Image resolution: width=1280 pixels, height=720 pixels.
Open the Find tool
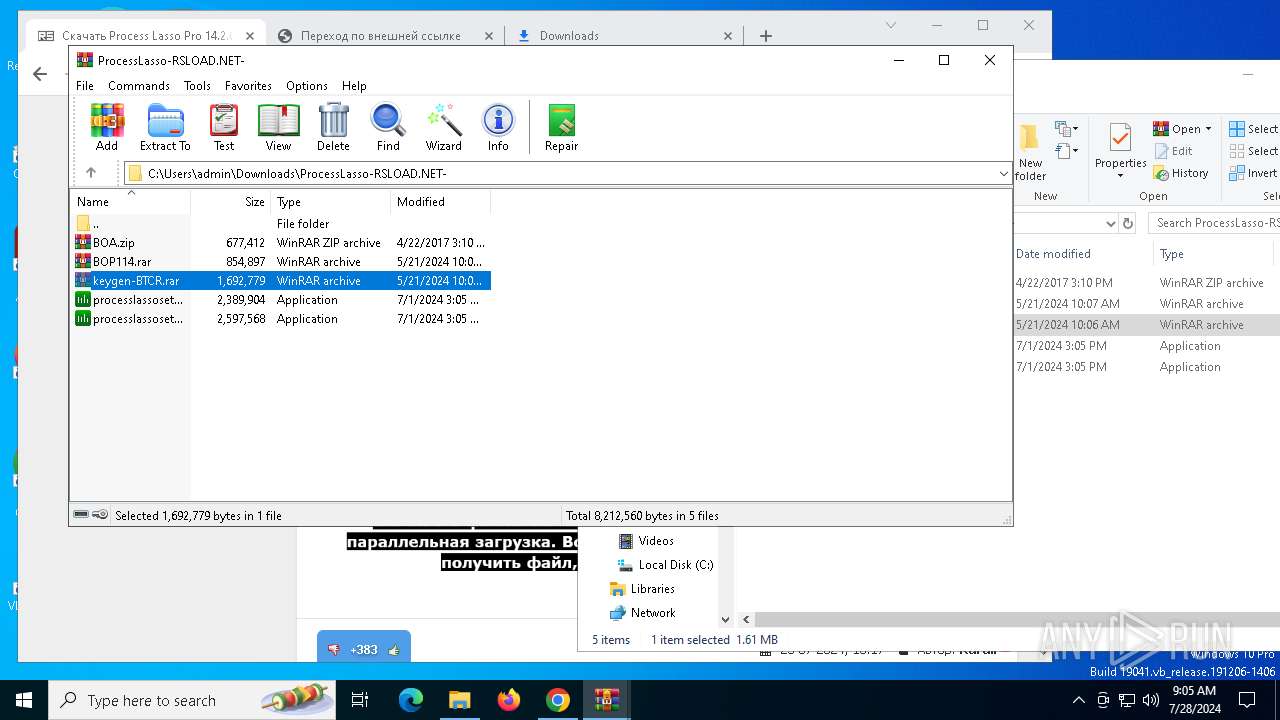(x=388, y=127)
